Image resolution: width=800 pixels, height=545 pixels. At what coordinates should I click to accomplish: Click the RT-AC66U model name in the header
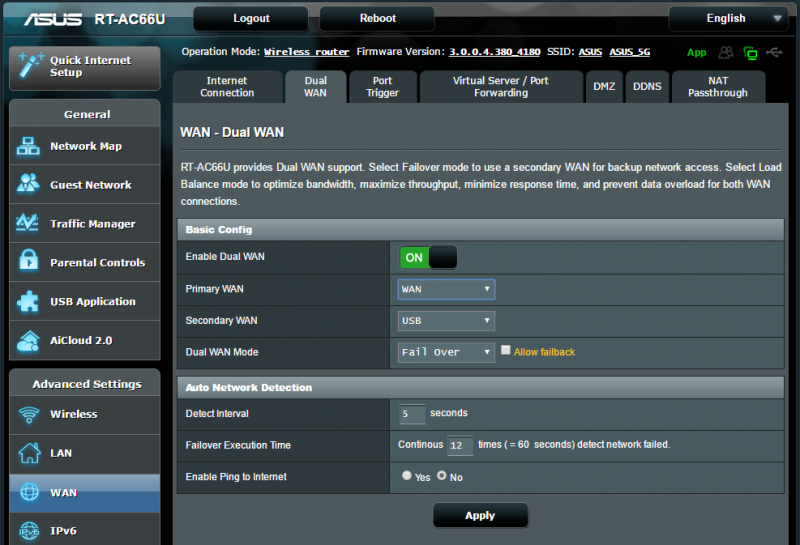click(x=130, y=19)
